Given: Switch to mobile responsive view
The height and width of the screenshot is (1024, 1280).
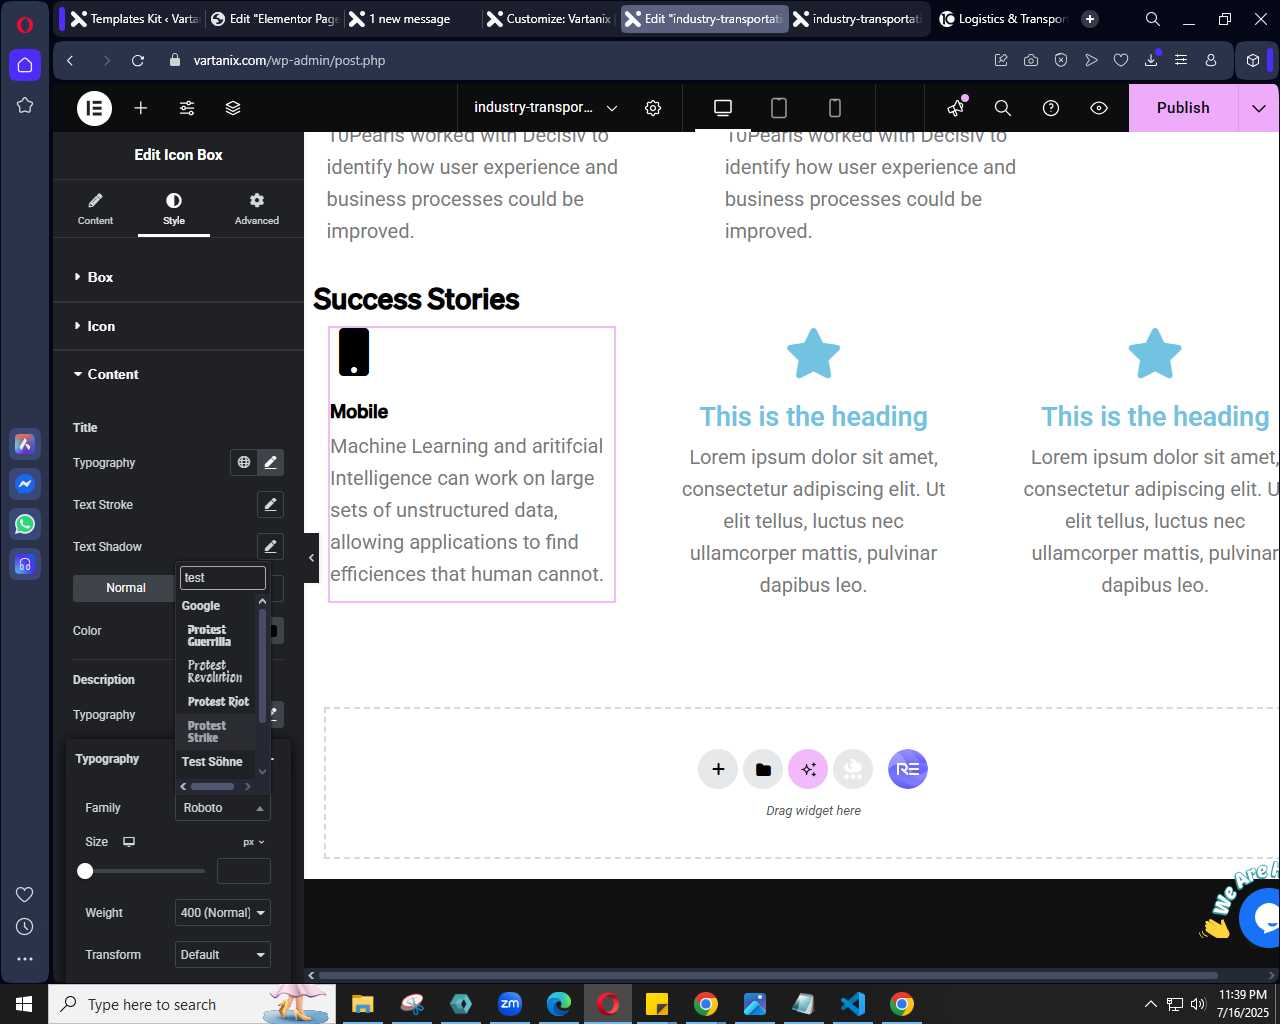Looking at the screenshot, I should [835, 108].
